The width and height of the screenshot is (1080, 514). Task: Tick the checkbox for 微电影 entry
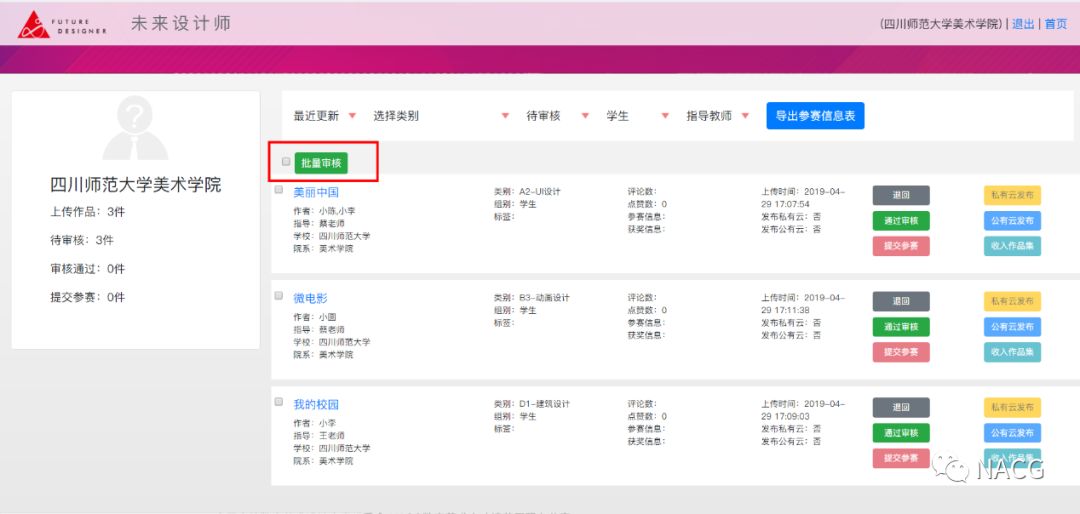279,296
